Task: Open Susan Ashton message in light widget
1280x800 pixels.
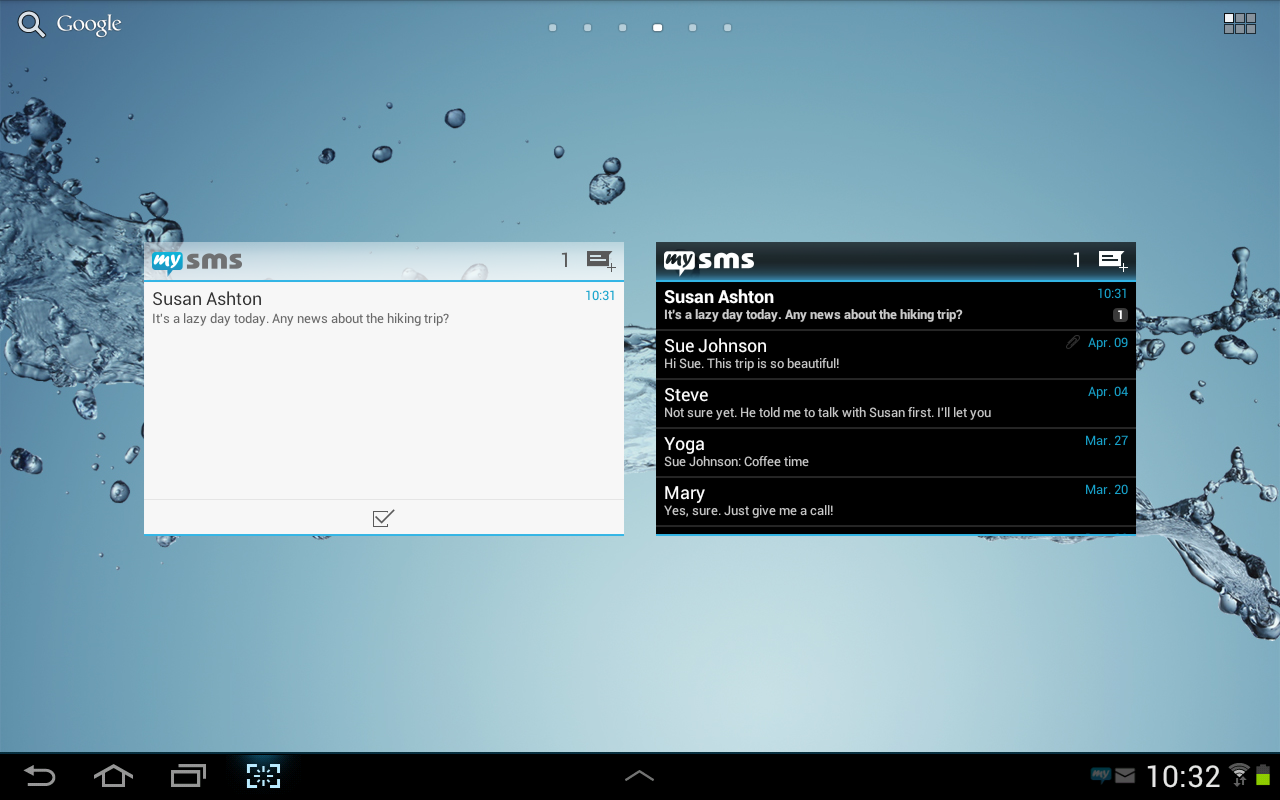Action: tap(383, 308)
